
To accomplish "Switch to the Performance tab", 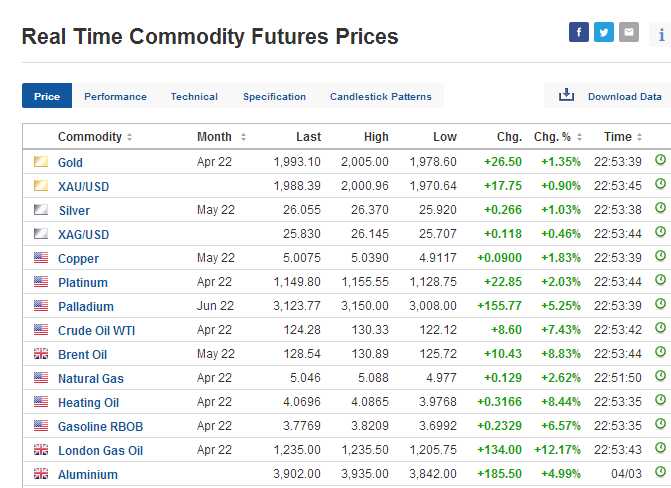I will pos(115,97).
